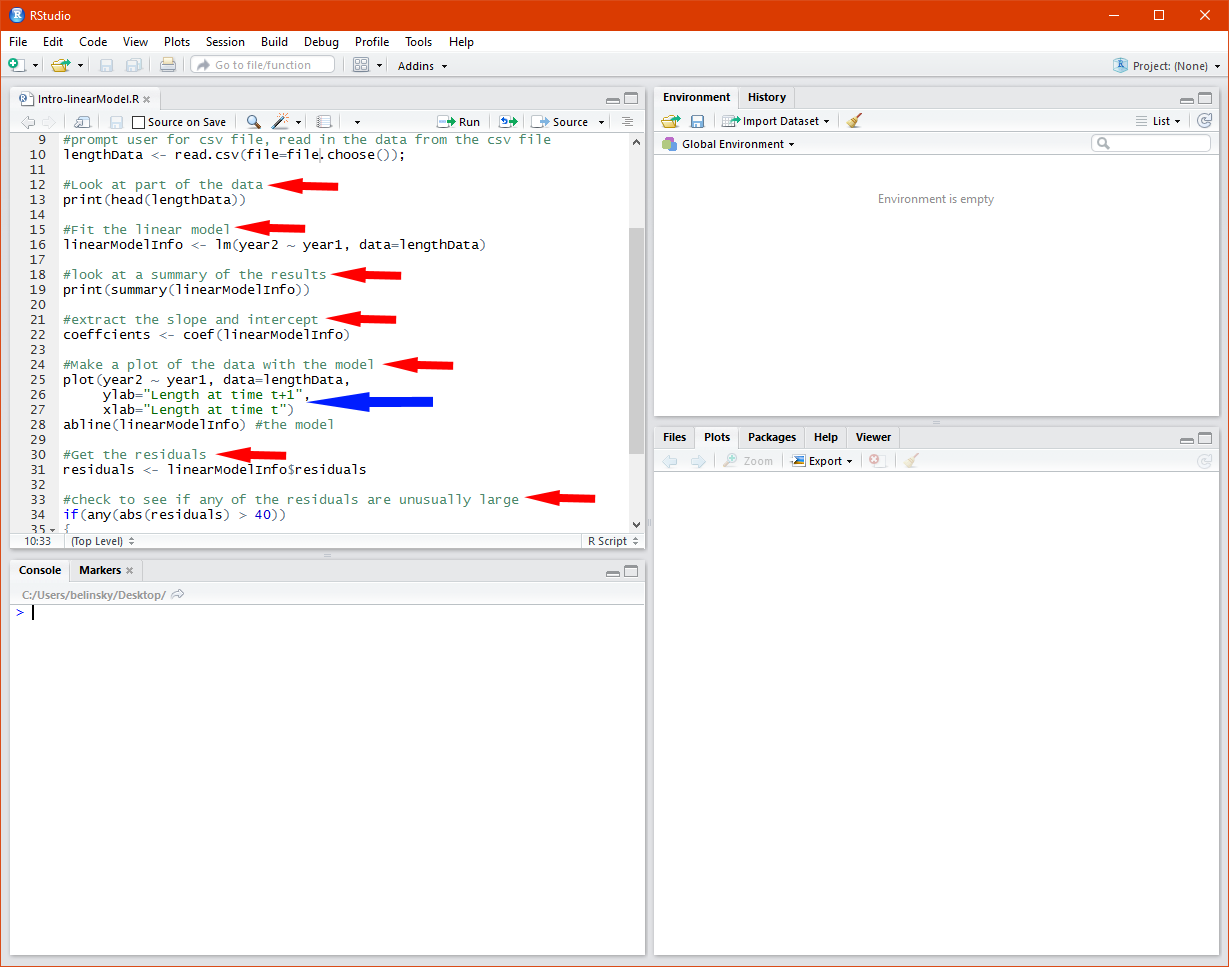This screenshot has height=967, width=1229.
Task: Click the Workspace panes grid icon
Action: [x=361, y=65]
